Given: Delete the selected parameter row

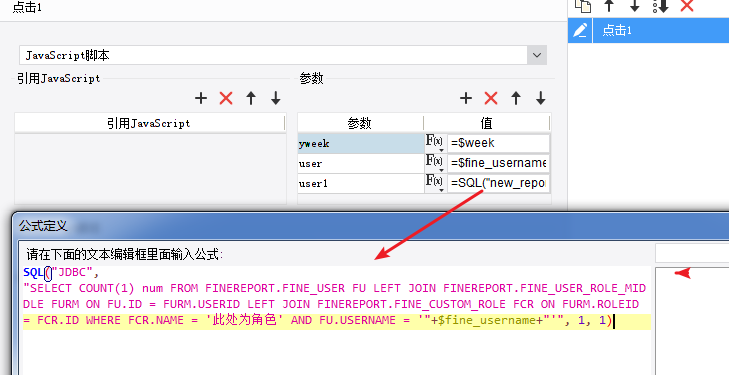Looking at the screenshot, I should (491, 98).
